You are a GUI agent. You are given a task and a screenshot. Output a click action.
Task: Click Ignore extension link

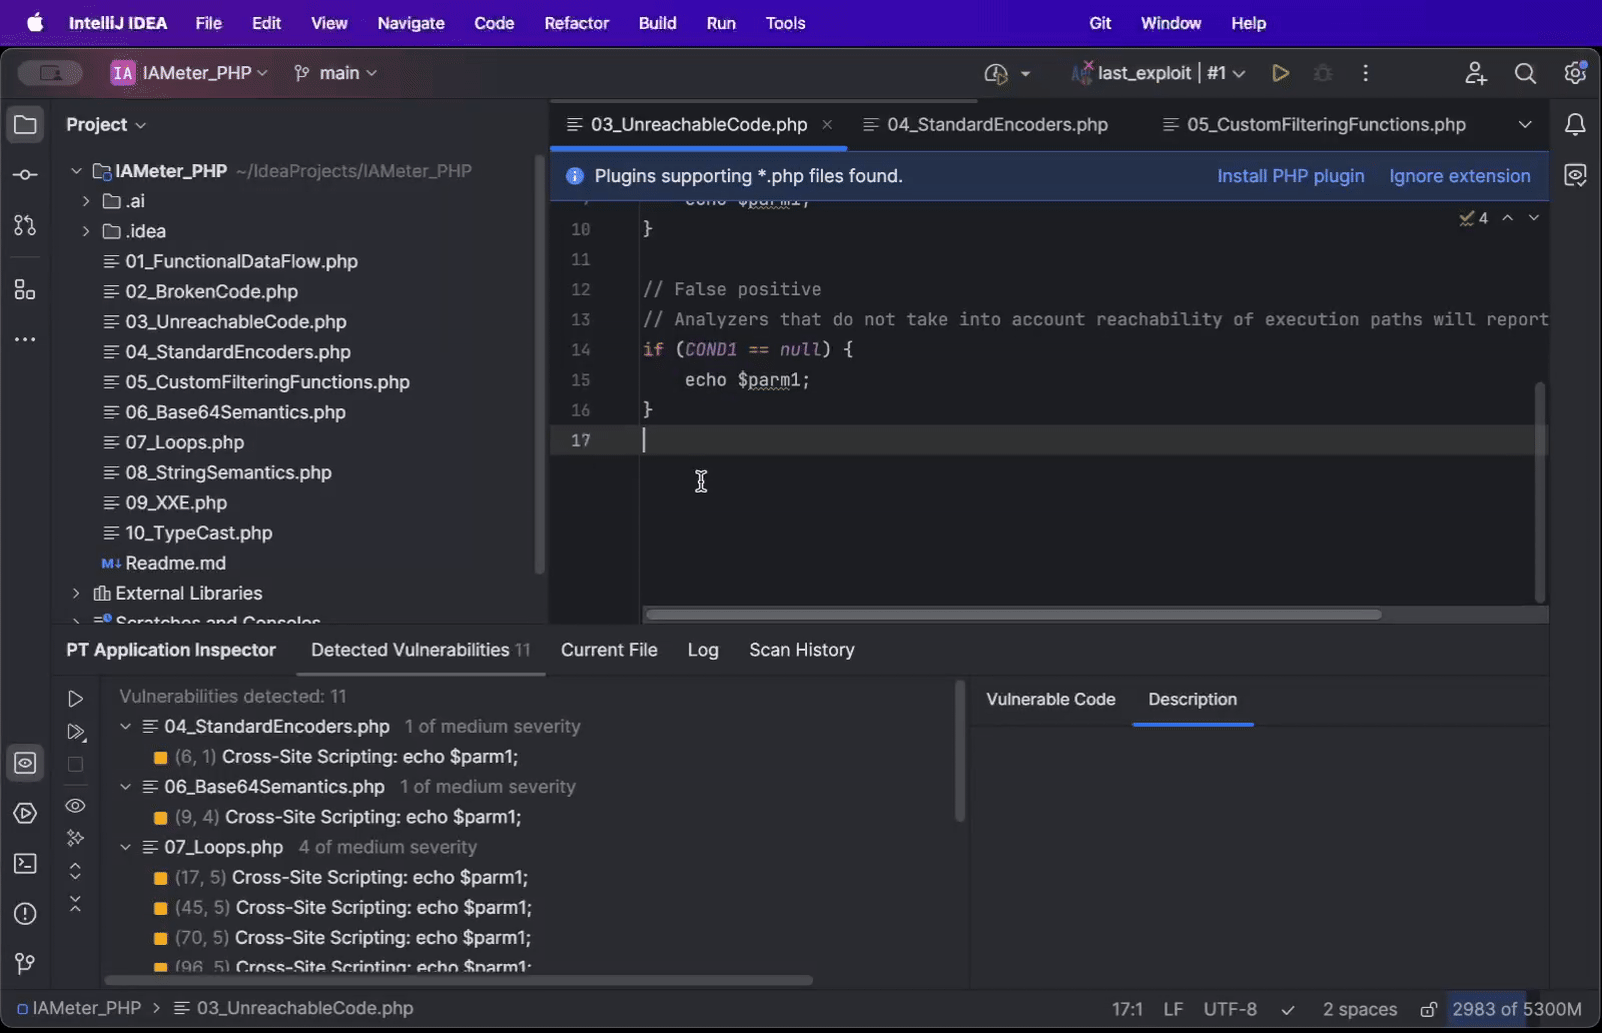1459,176
